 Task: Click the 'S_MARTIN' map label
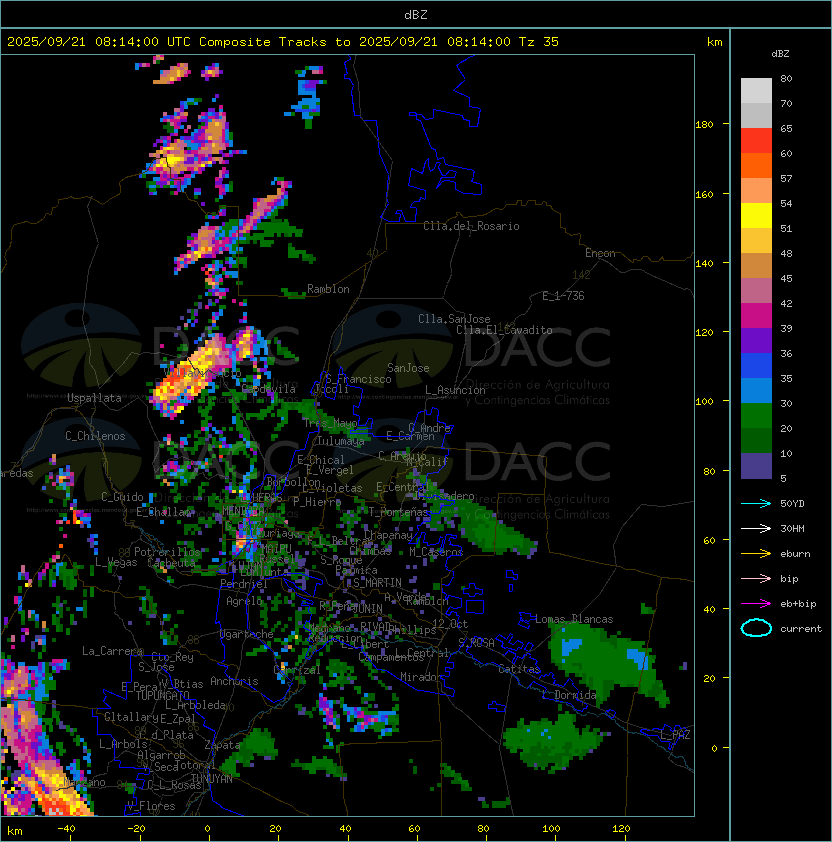[377, 582]
